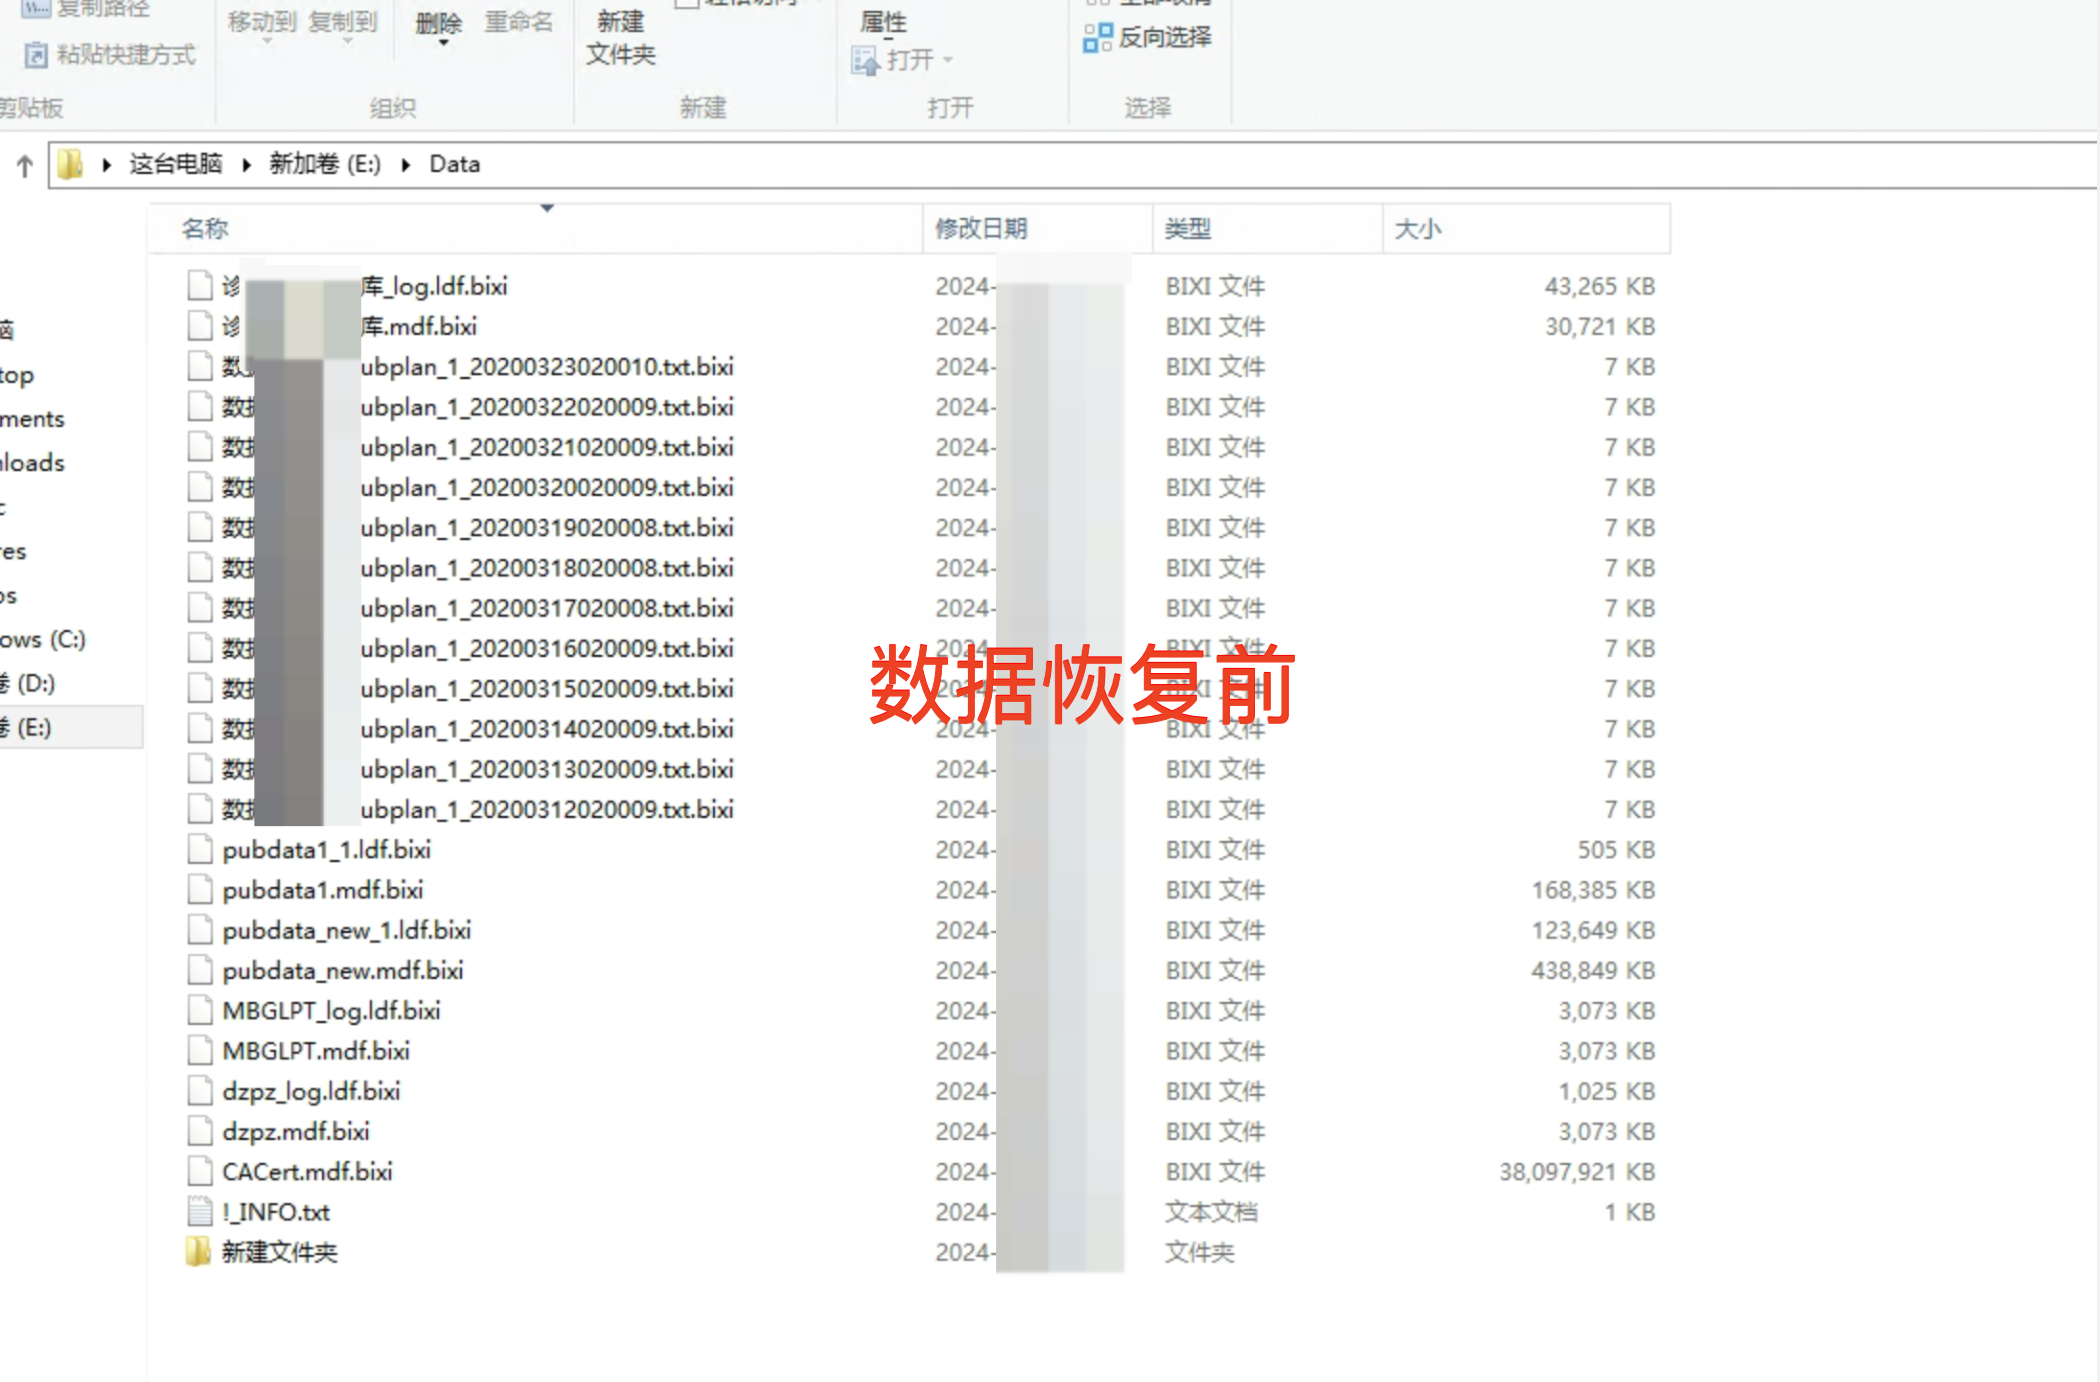The image size is (2100, 1382).
Task: Expand the chevron before Data in breadcrumb
Action: [406, 165]
